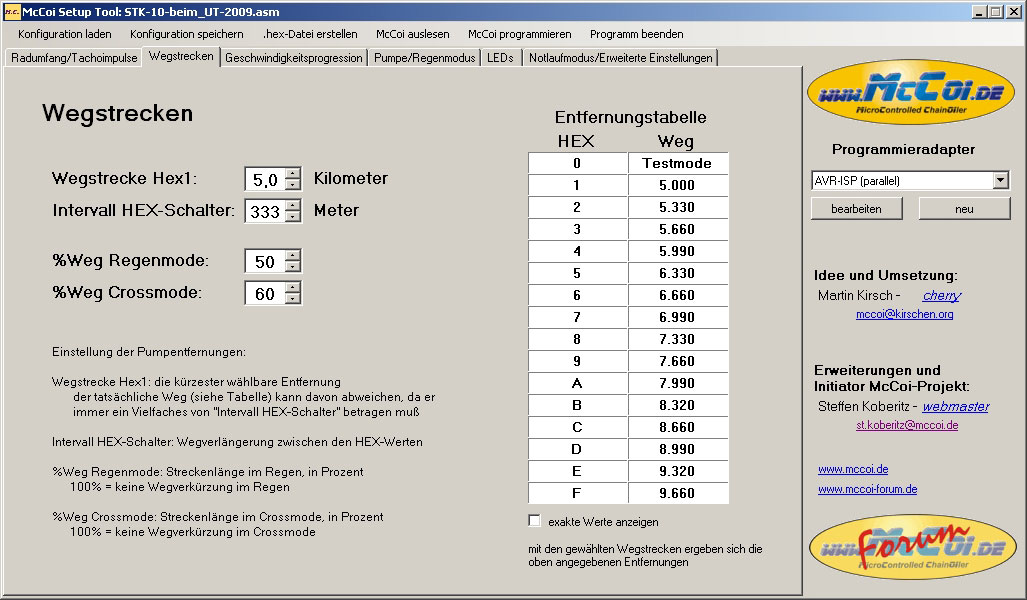Screen dimensions: 1027x600
Task: Open st.koberitz@mccoi.de email link
Action: (907, 425)
